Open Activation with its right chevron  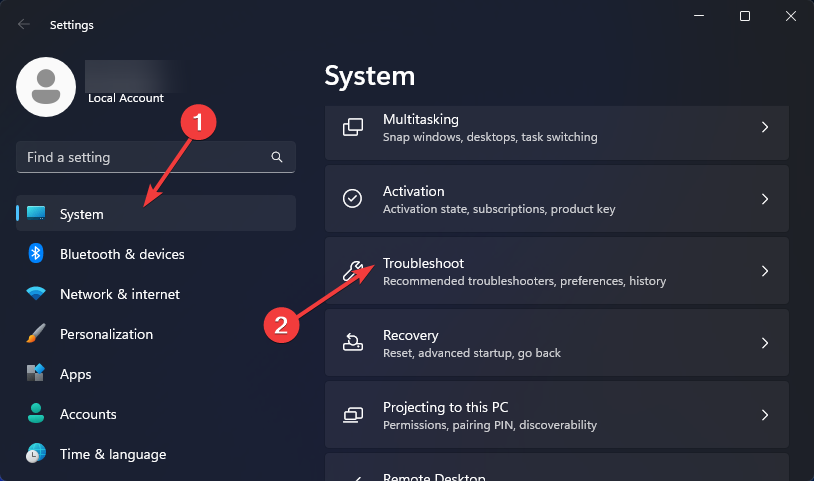tap(765, 199)
